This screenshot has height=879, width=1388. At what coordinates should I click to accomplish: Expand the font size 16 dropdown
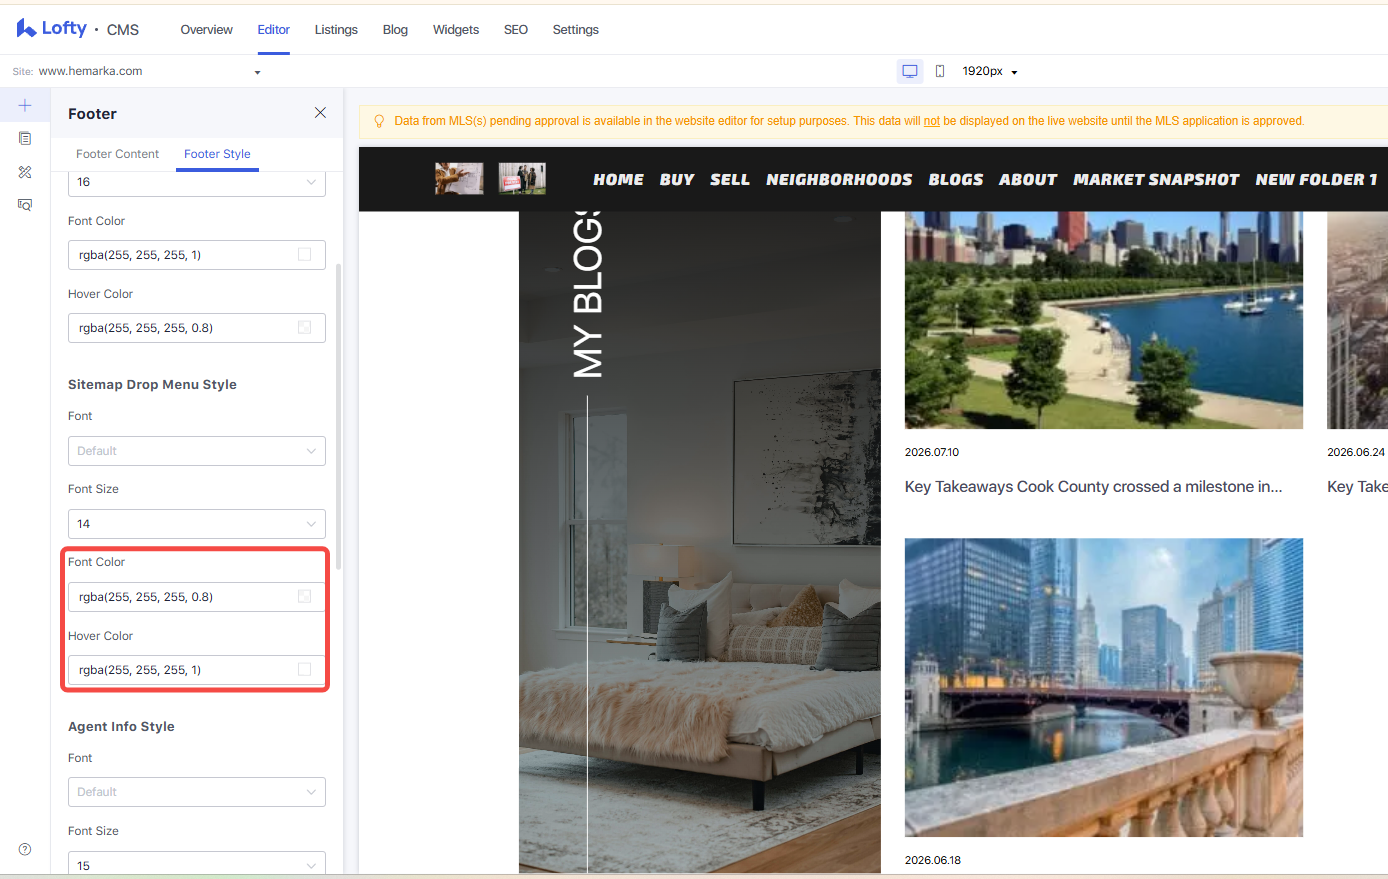click(x=197, y=183)
